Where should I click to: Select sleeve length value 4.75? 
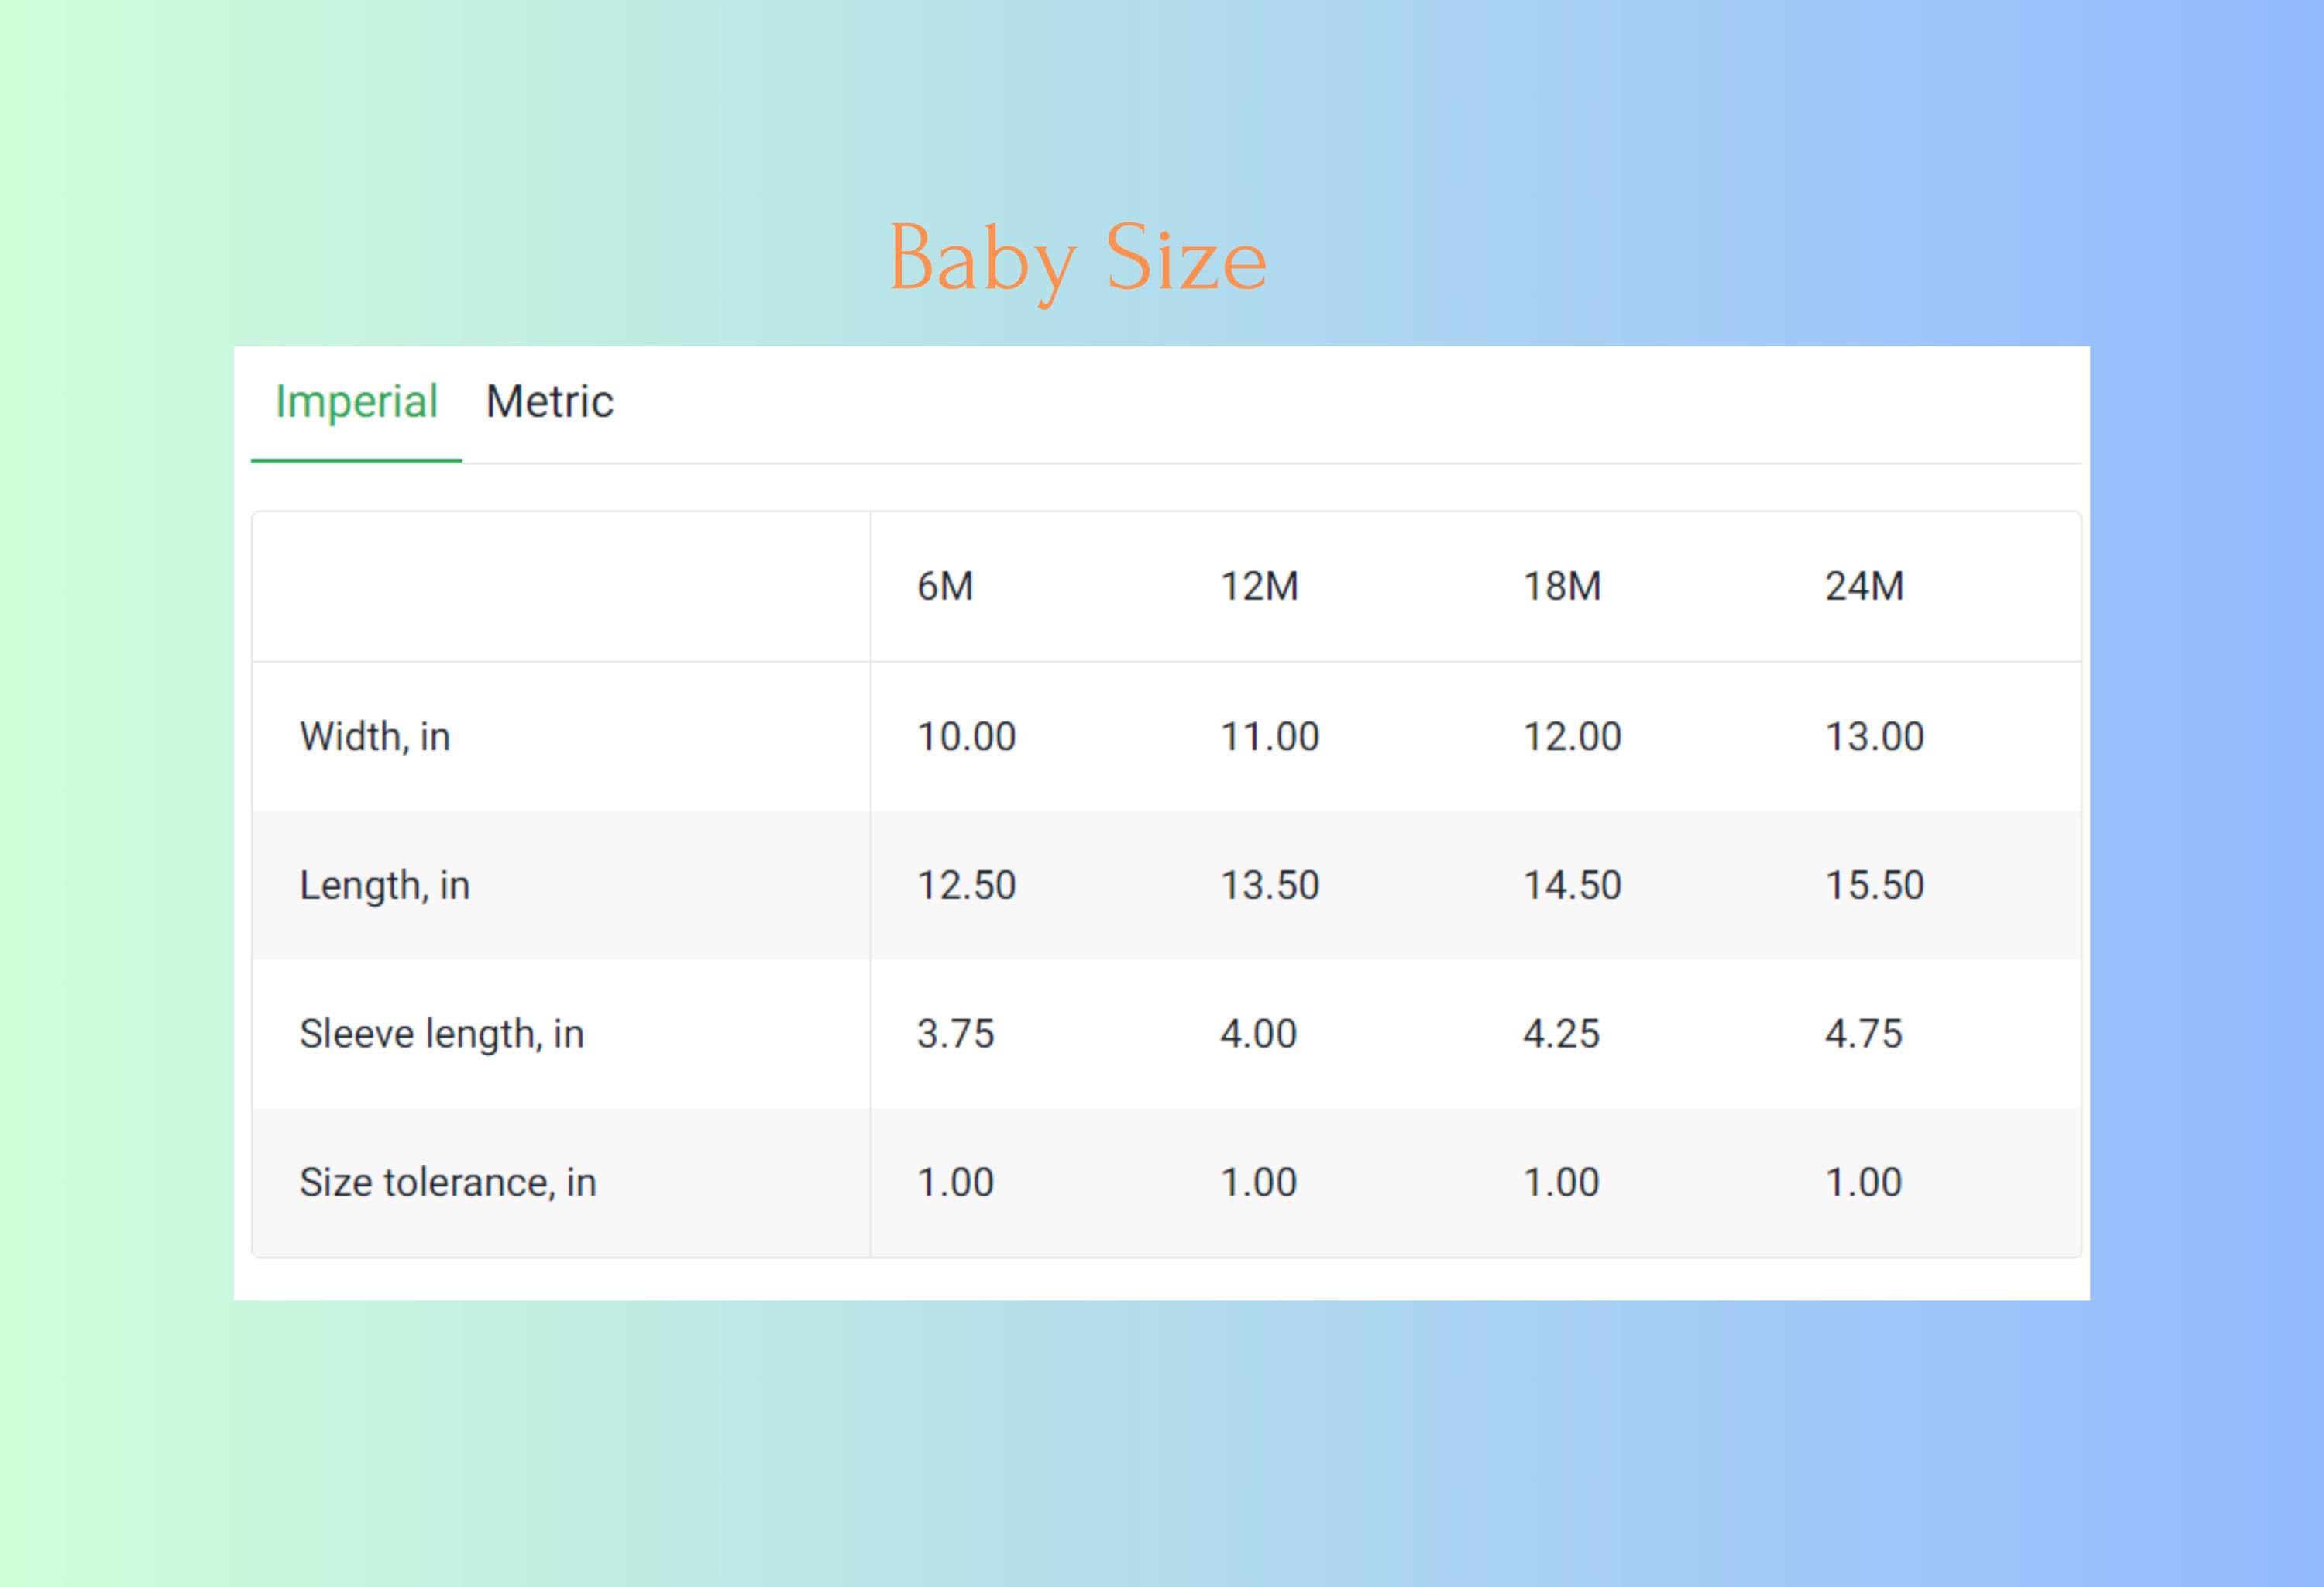point(1863,1034)
